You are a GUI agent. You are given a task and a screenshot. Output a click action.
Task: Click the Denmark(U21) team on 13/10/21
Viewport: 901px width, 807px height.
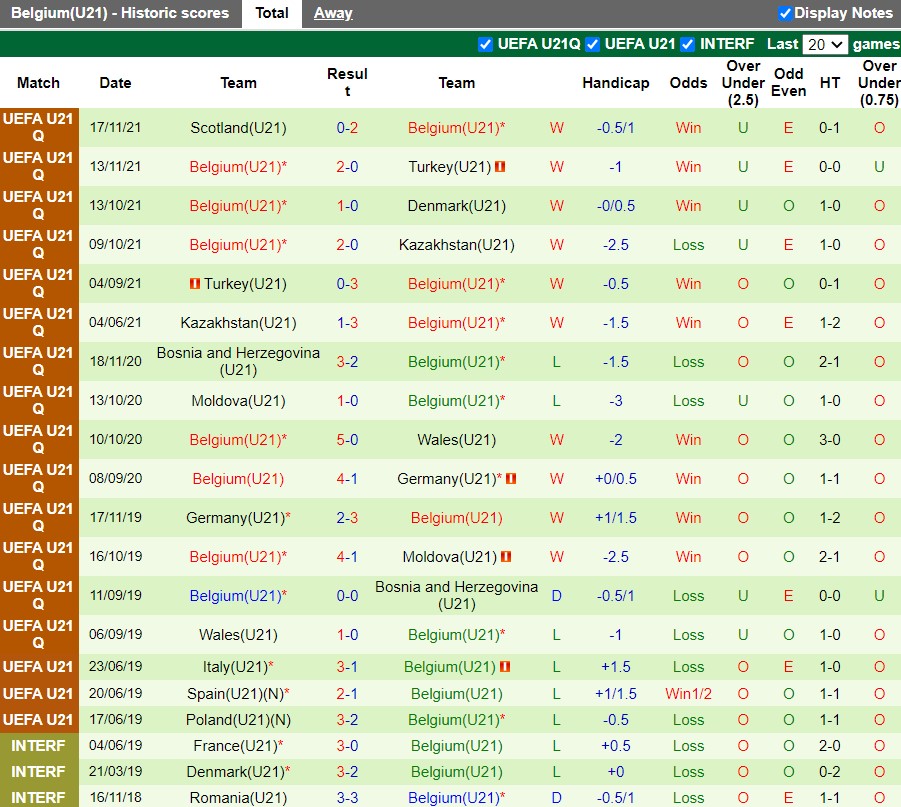coord(456,206)
